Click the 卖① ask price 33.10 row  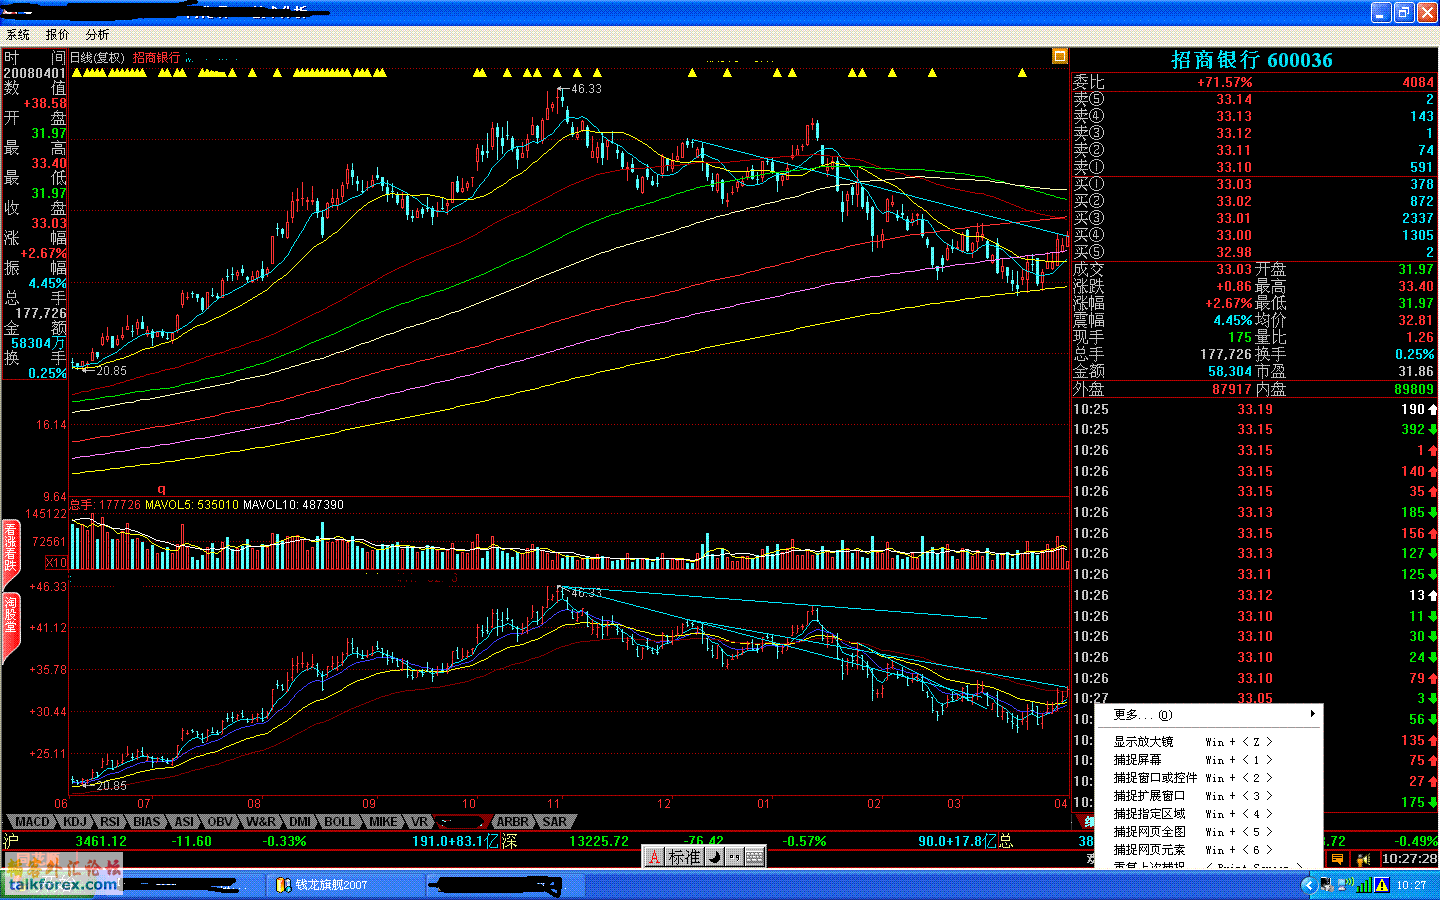(1254, 167)
